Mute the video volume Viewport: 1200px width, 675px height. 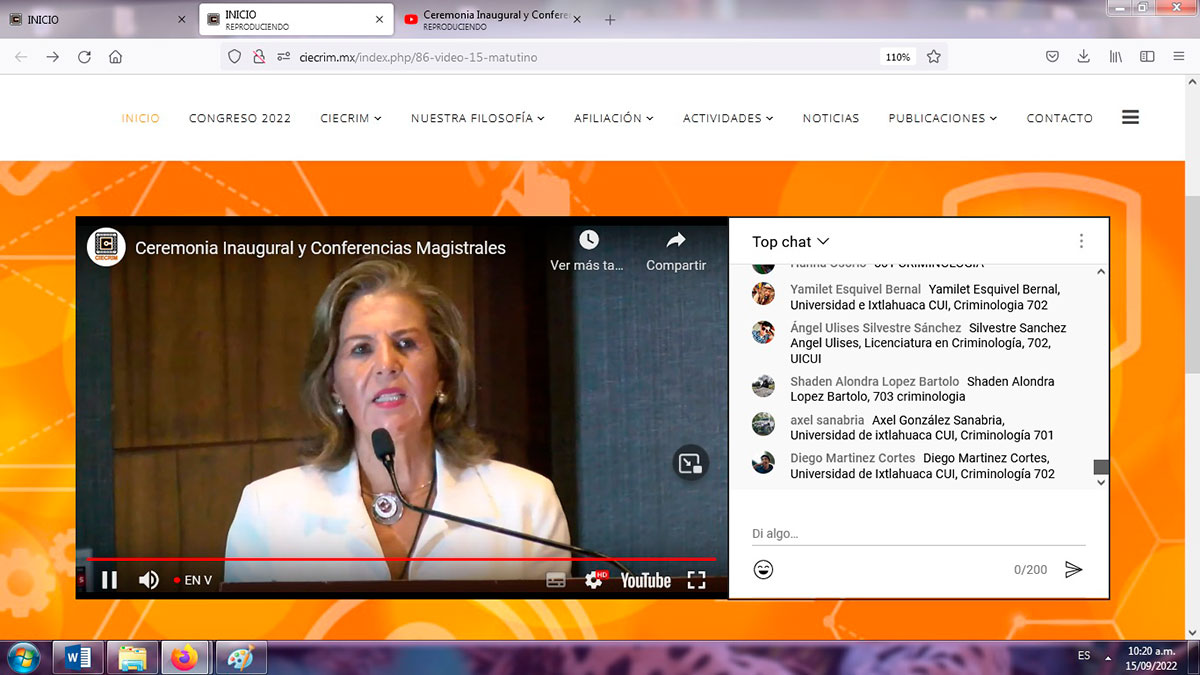(148, 580)
